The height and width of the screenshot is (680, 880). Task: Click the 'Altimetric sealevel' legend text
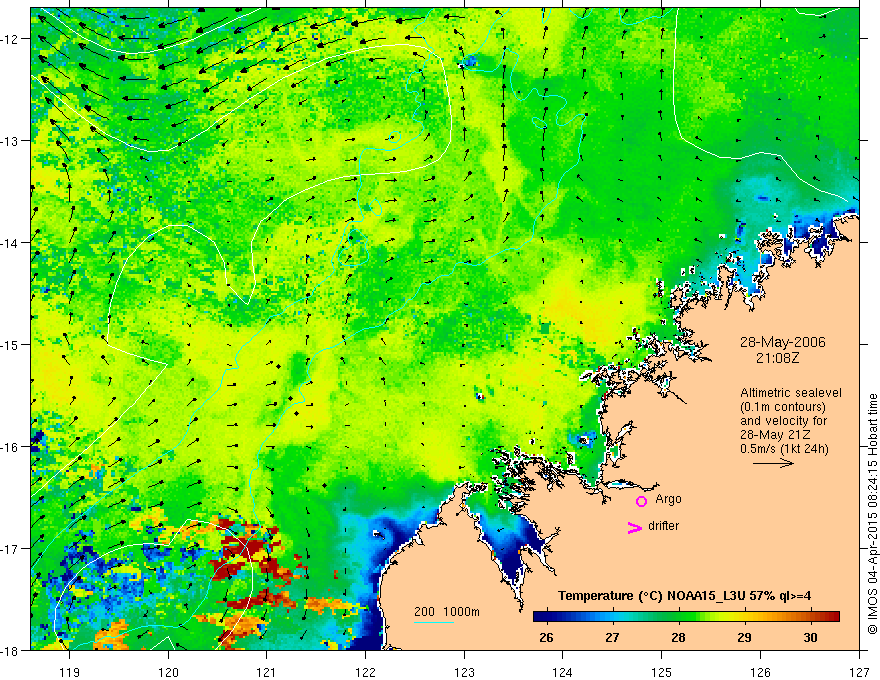coord(791,393)
